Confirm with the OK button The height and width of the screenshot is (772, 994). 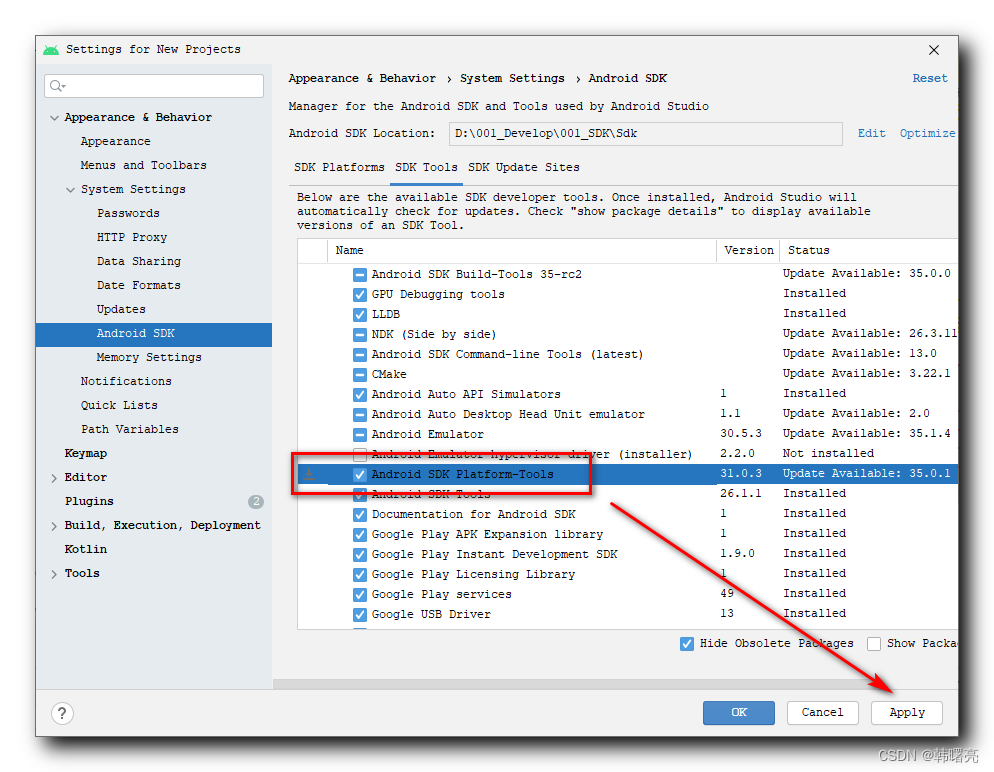pos(739,712)
